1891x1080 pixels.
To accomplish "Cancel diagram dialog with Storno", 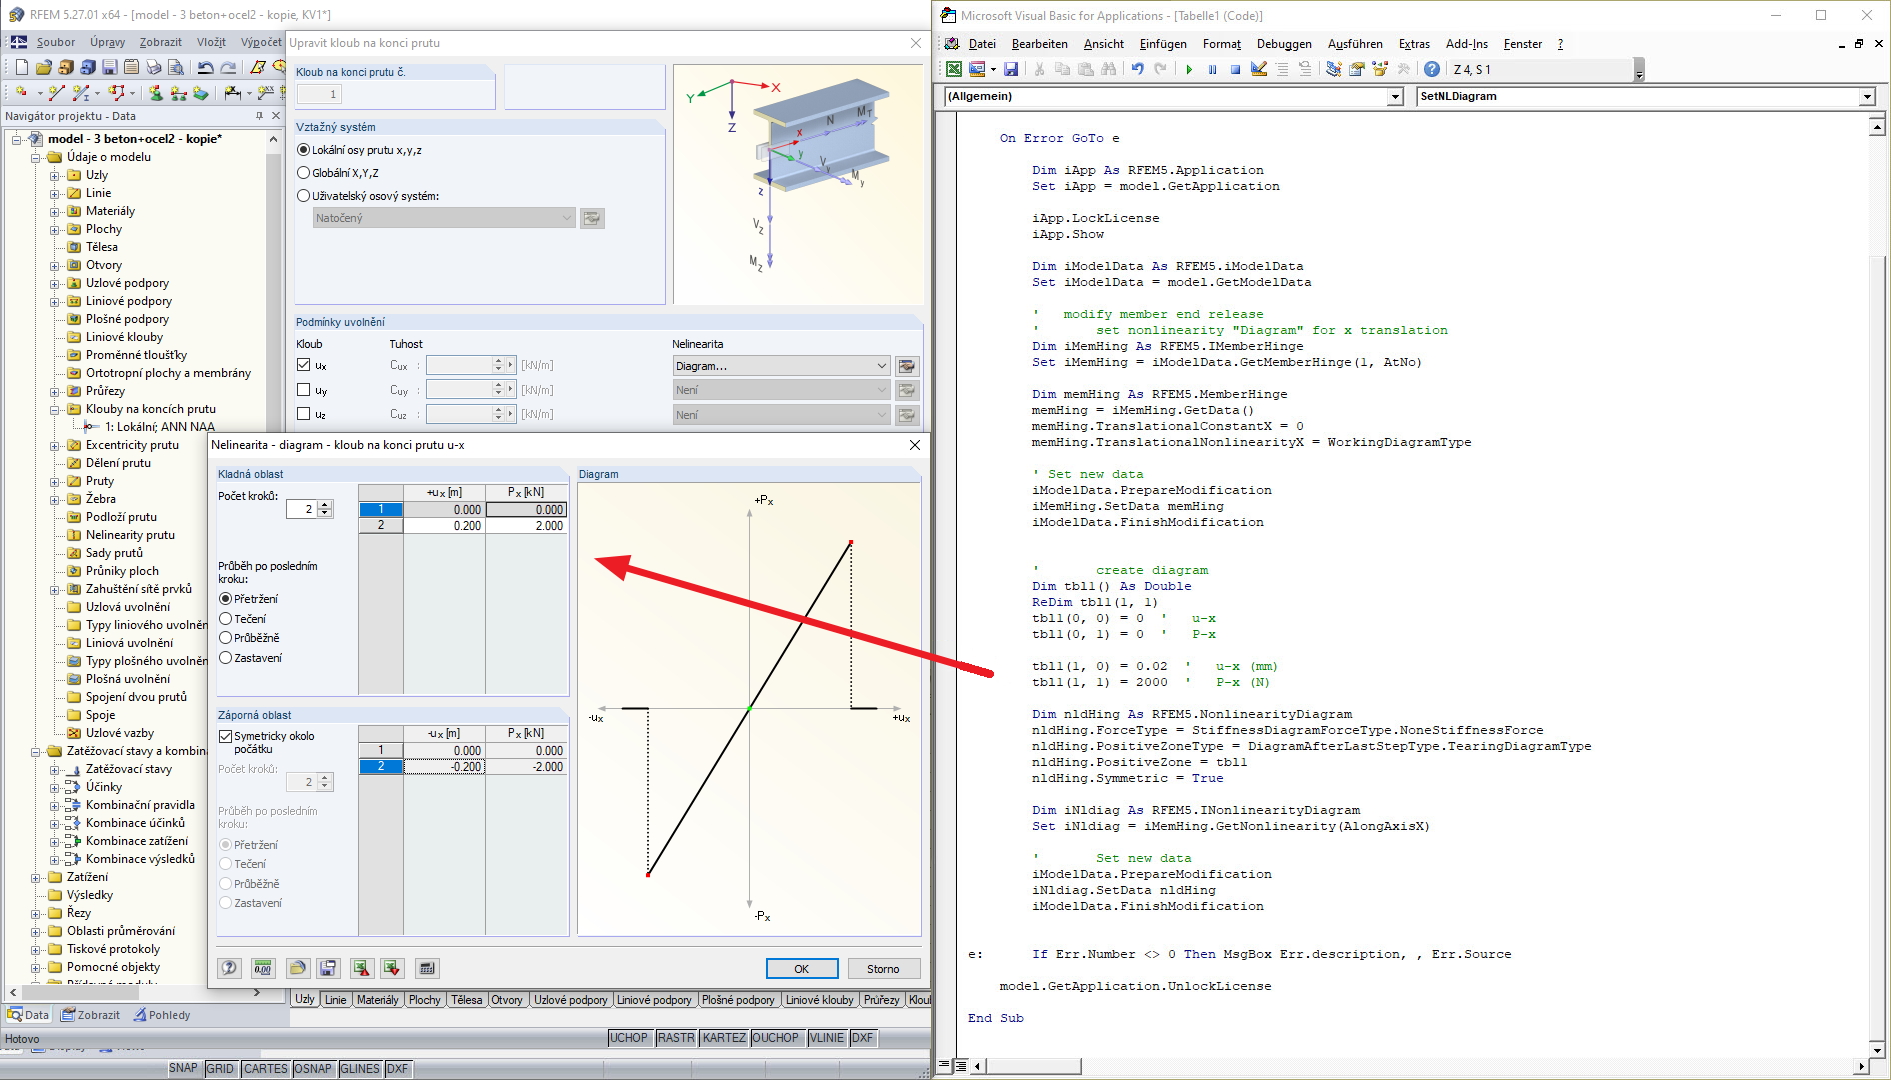I will click(x=883, y=969).
